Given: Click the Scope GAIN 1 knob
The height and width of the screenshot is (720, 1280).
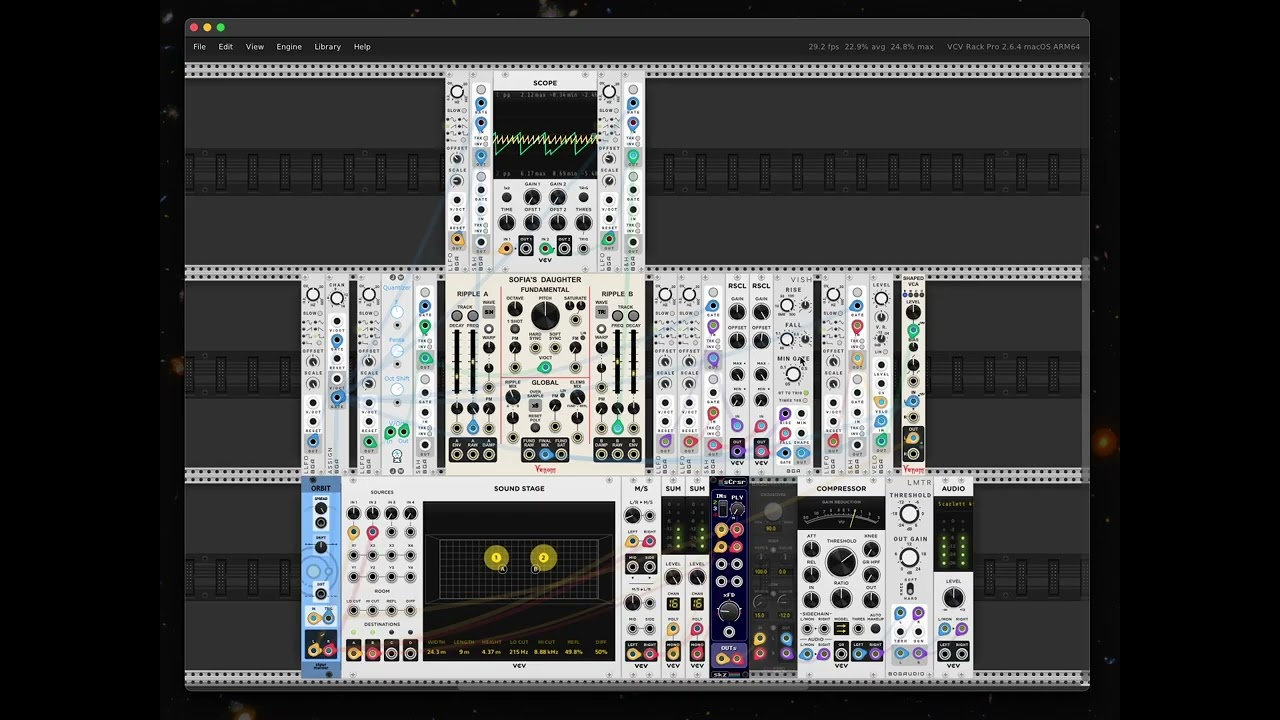Looking at the screenshot, I should click(532, 198).
